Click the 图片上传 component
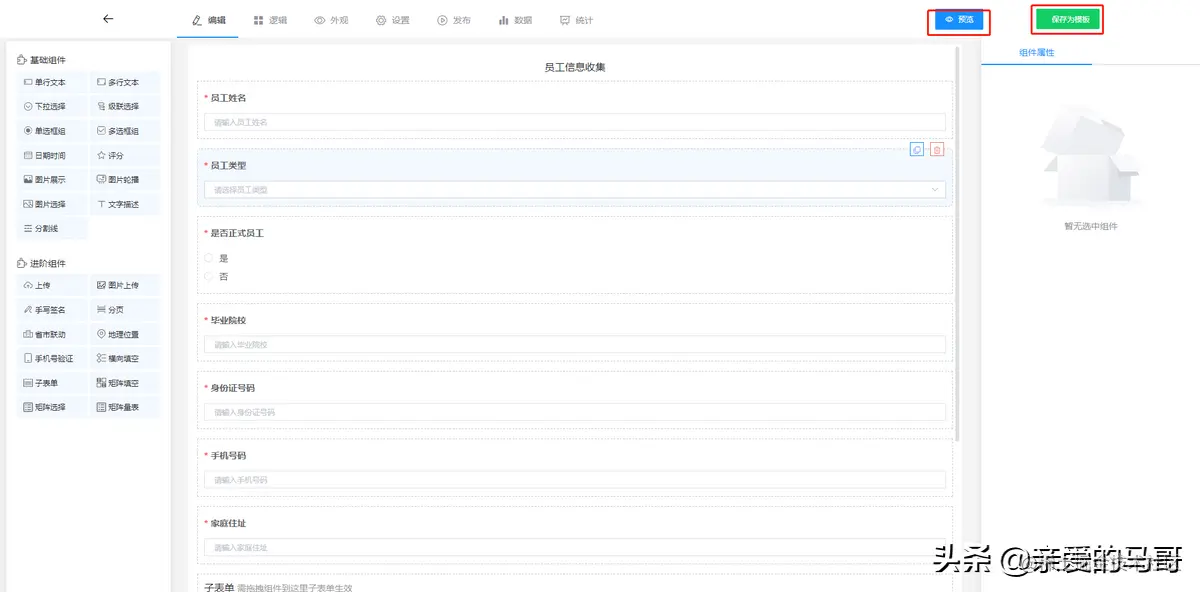This screenshot has height=592, width=1200. pos(125,286)
